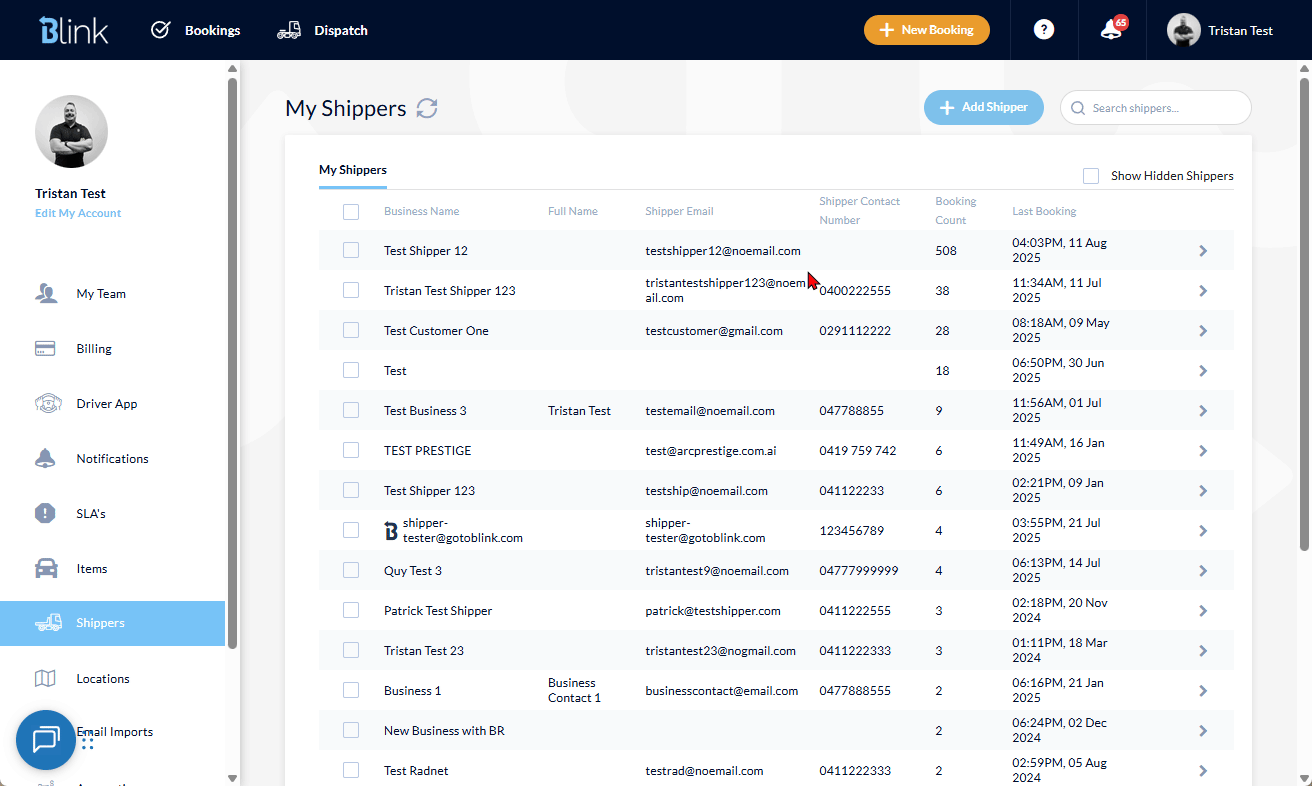Click the Test Shipper 123 name
Viewport: 1312px width, 786px height.
429,491
